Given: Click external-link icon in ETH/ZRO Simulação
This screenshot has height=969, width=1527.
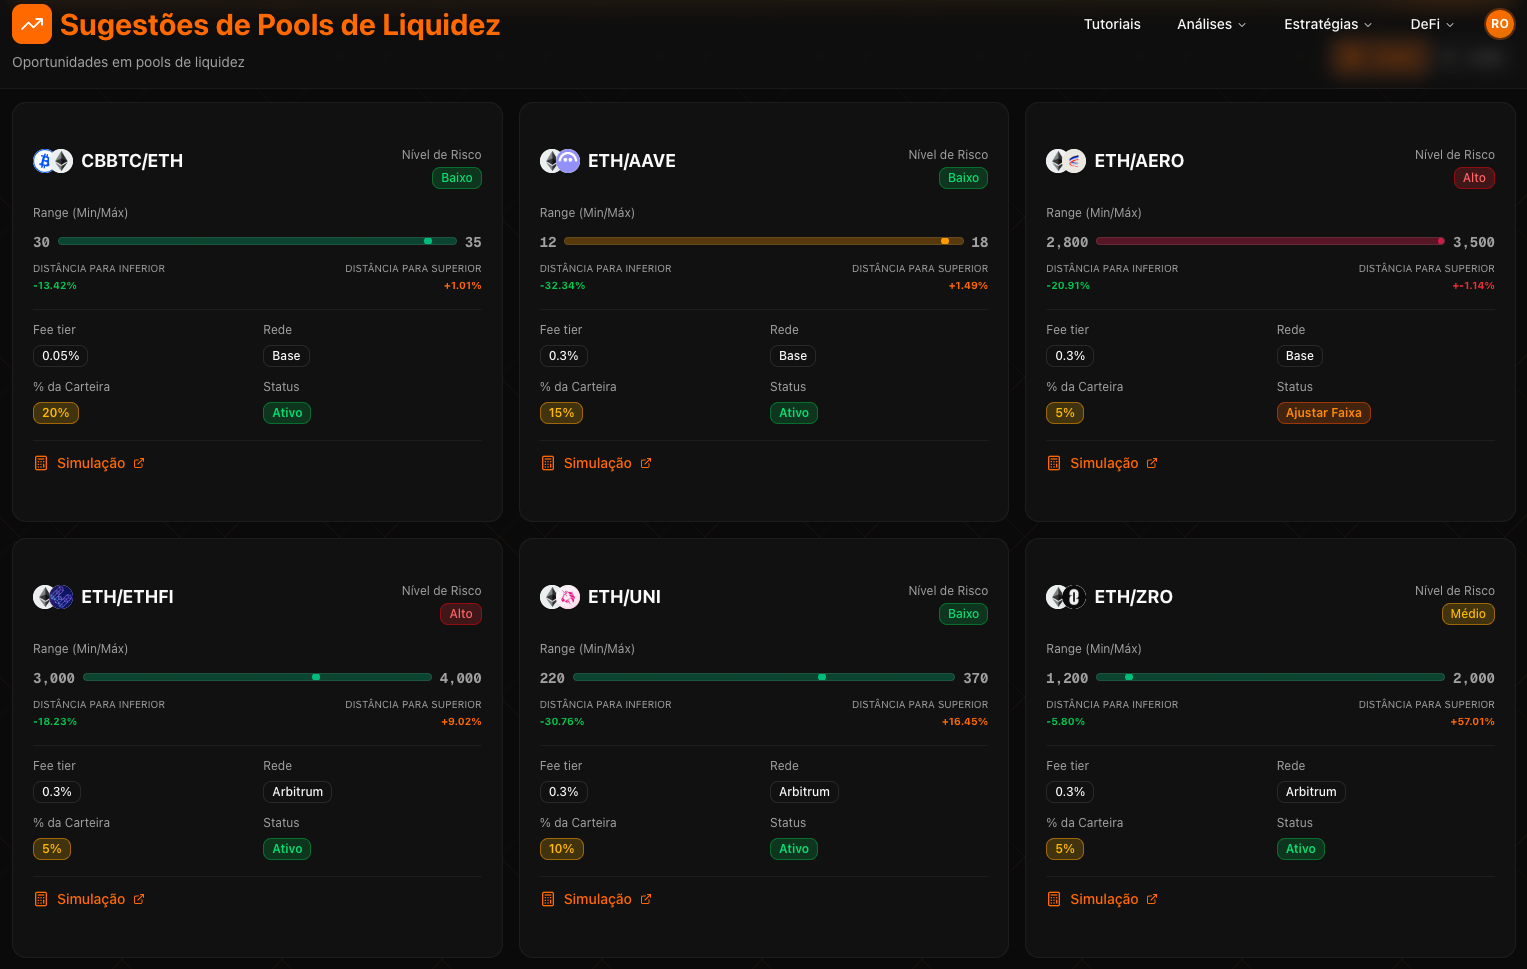Looking at the screenshot, I should [1152, 899].
